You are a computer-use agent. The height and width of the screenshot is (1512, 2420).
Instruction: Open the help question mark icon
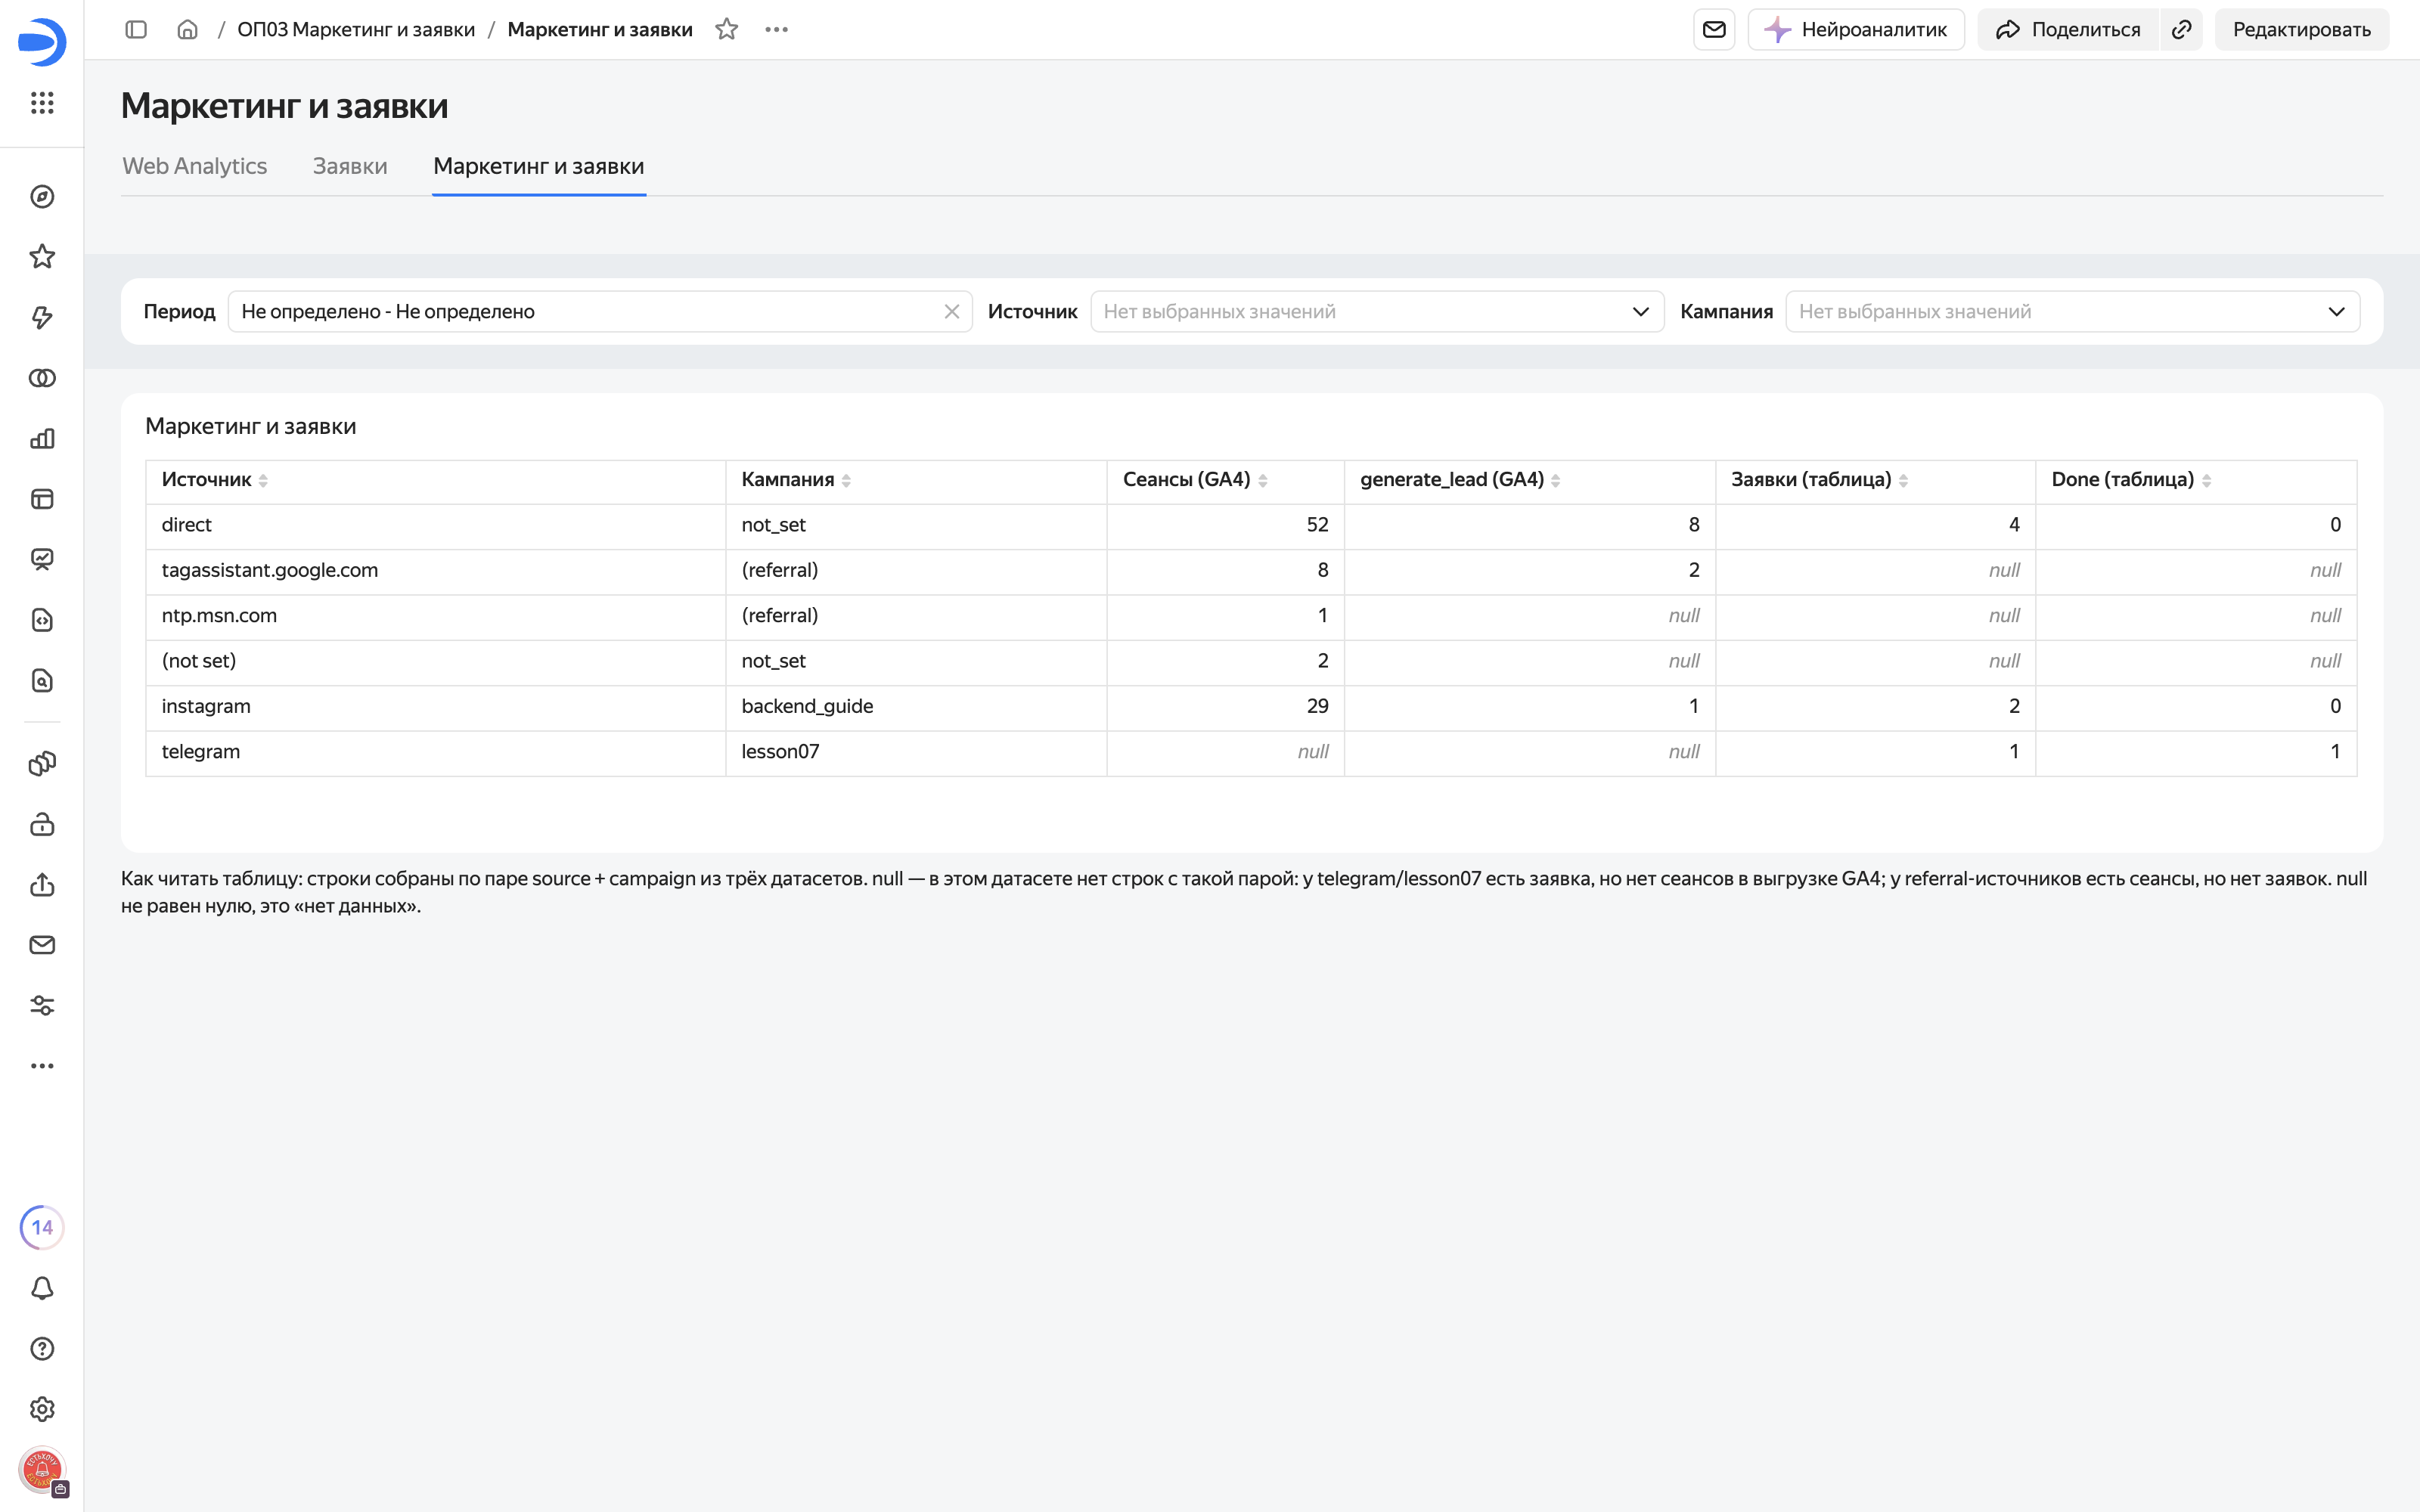coord(42,1349)
